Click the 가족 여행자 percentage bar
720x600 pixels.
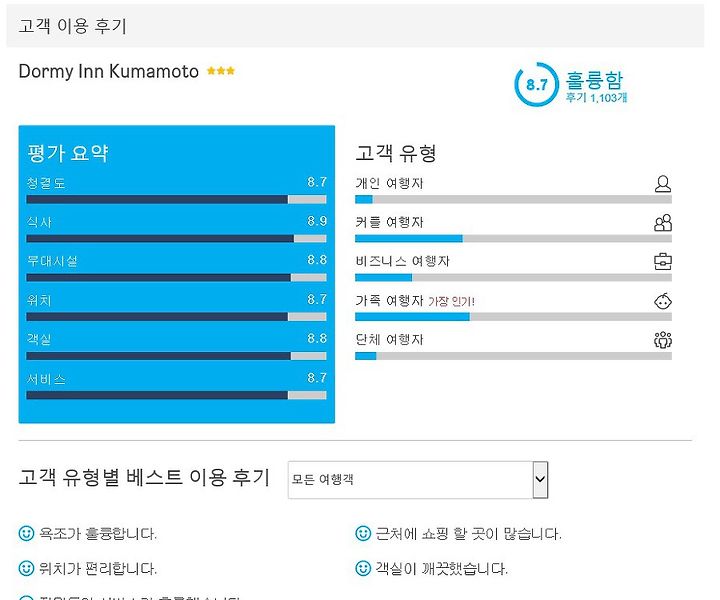513,317
